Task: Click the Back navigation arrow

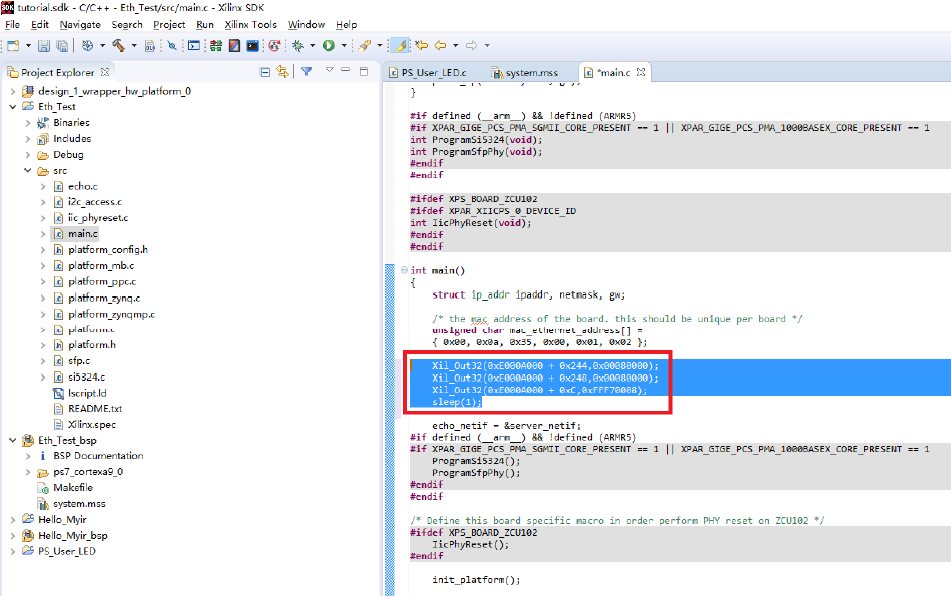Action: (x=441, y=45)
